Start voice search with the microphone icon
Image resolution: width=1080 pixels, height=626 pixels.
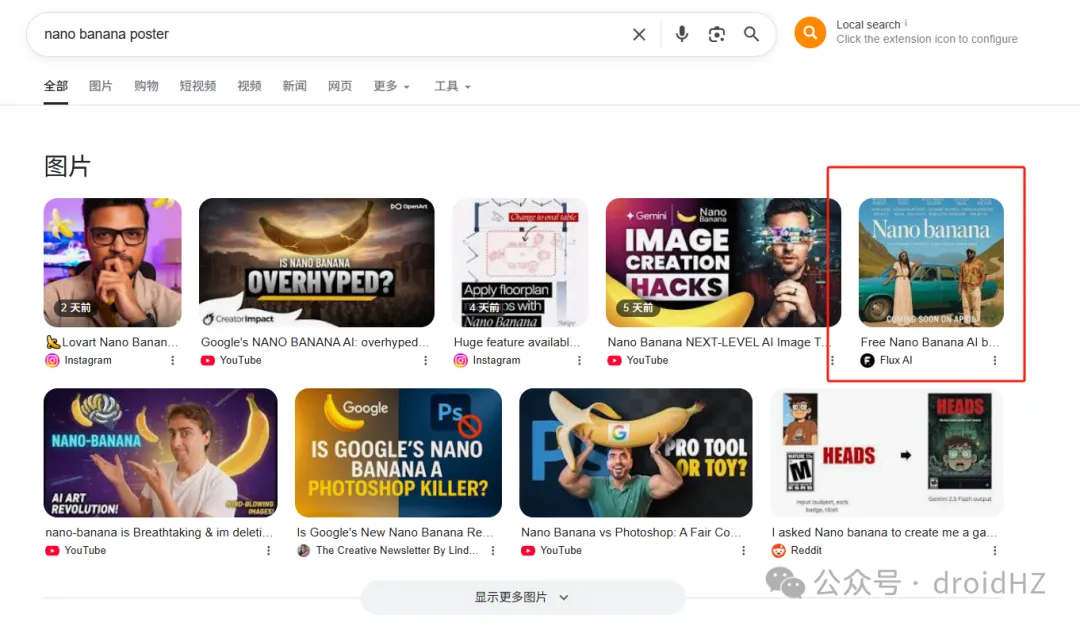(682, 34)
